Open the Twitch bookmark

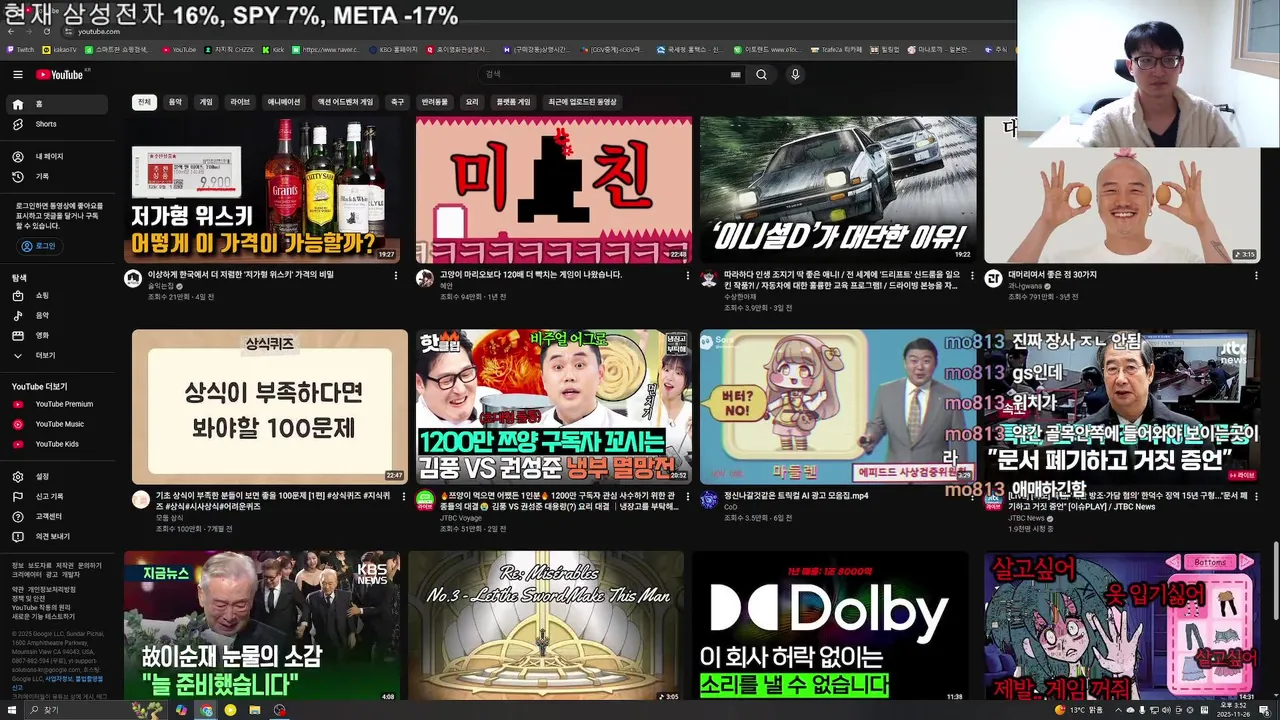pos(20,49)
